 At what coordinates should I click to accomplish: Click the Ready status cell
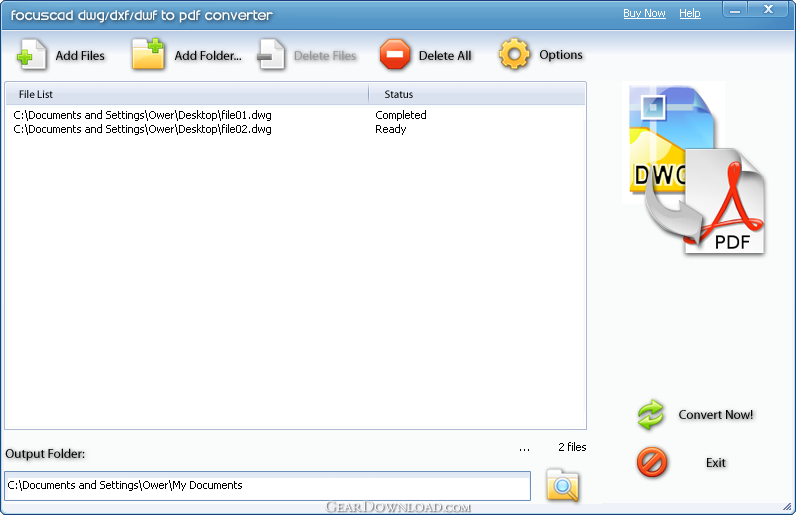pyautogui.click(x=391, y=130)
